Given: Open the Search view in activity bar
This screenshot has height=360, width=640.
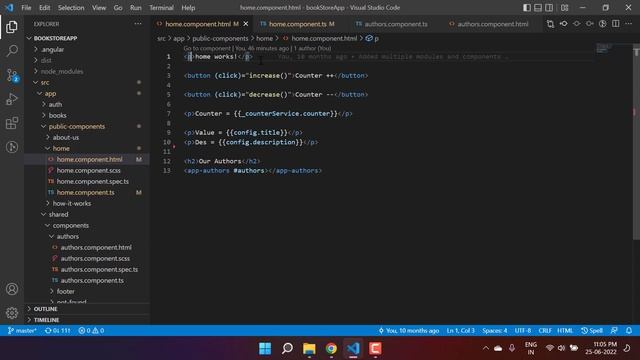Looking at the screenshot, I should click(12, 51).
